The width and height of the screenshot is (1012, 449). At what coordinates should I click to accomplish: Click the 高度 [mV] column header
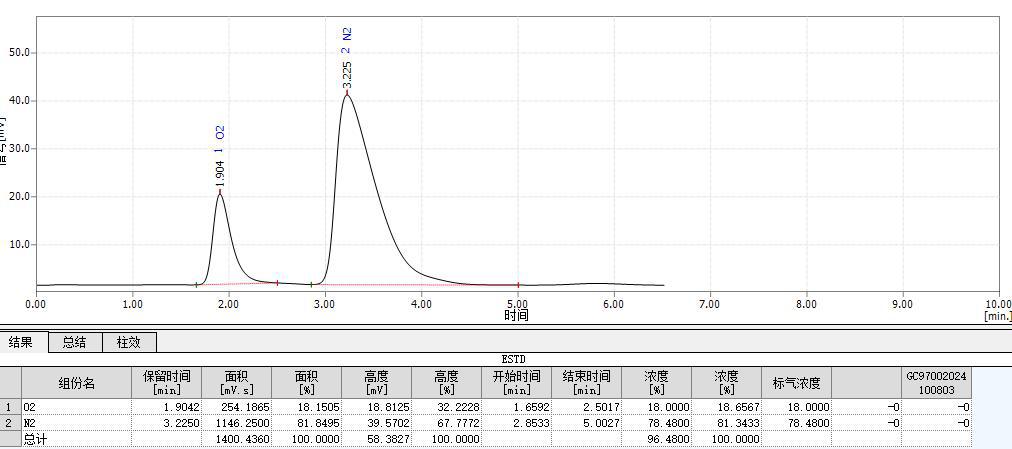click(x=376, y=383)
